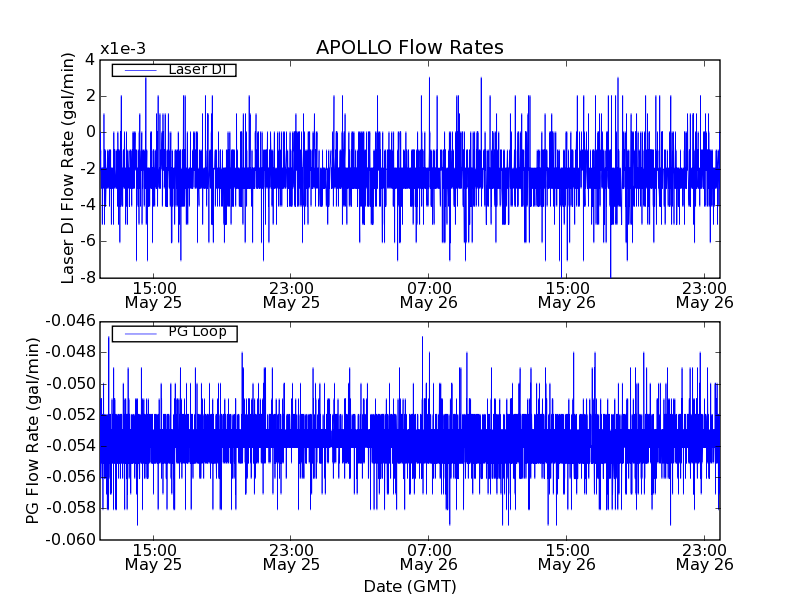Click the 4 tick on the upper y-axis
This screenshot has width=800, height=600.
(89, 60)
